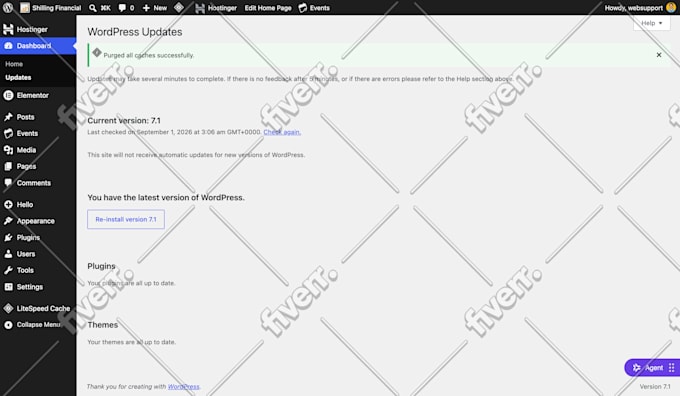
Task: Click the Tools wrench icon
Action: [8, 270]
